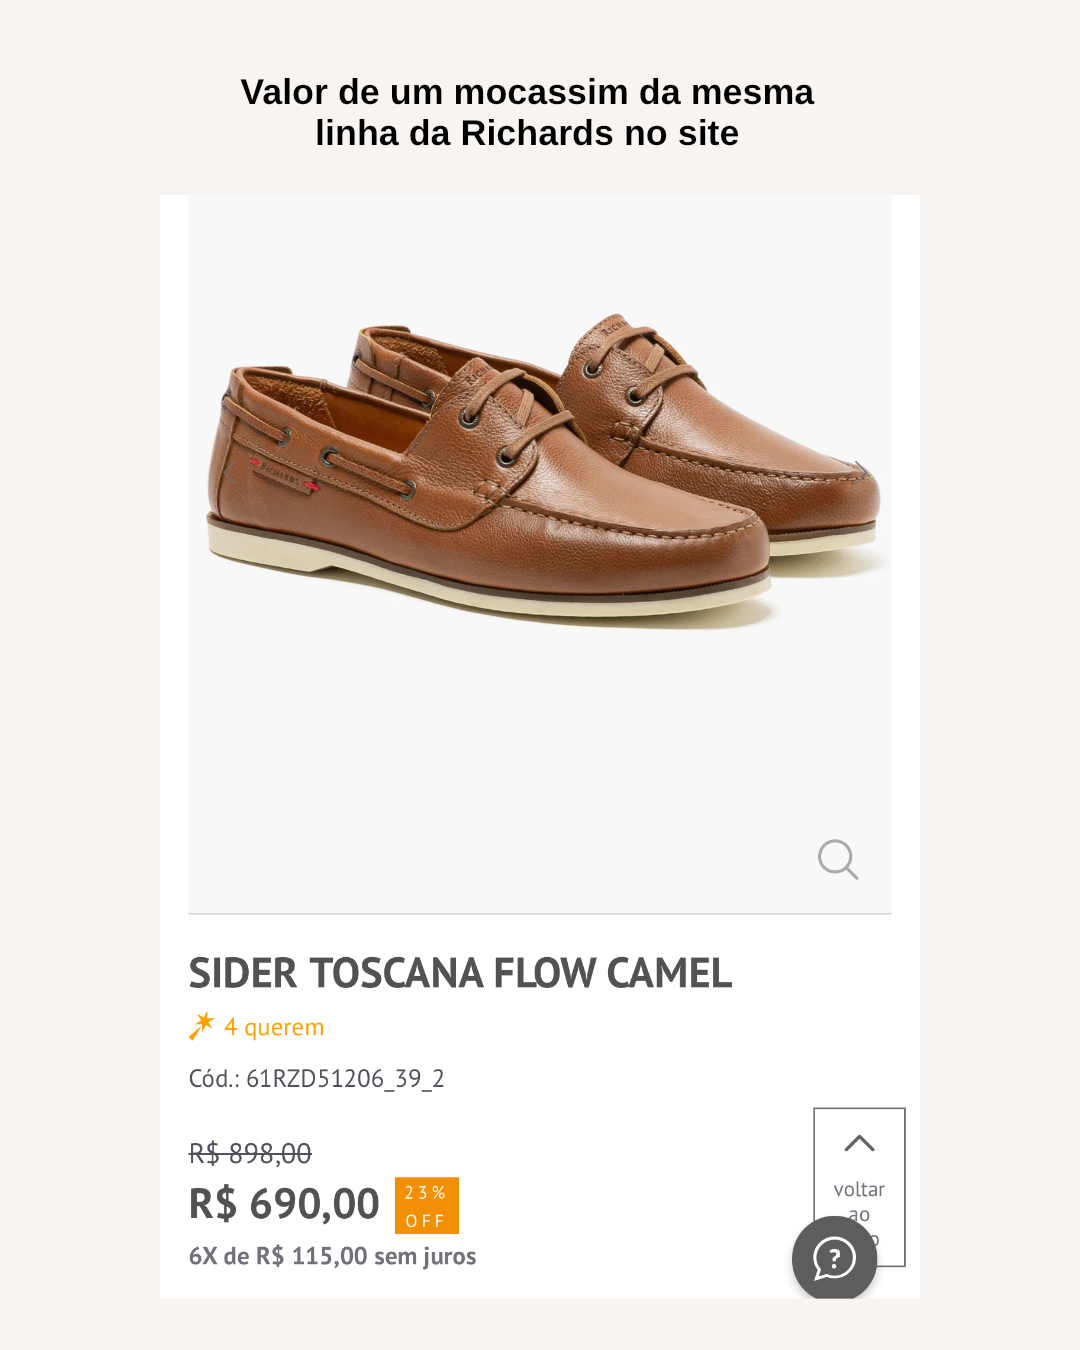
Task: Open the SIDER TOSCANA FLOW CAMEL title
Action: [460, 973]
